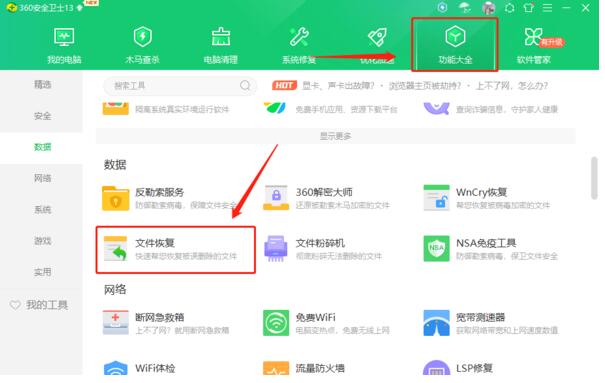
Task: Select 精选 in the sidebar
Action: tap(42, 84)
